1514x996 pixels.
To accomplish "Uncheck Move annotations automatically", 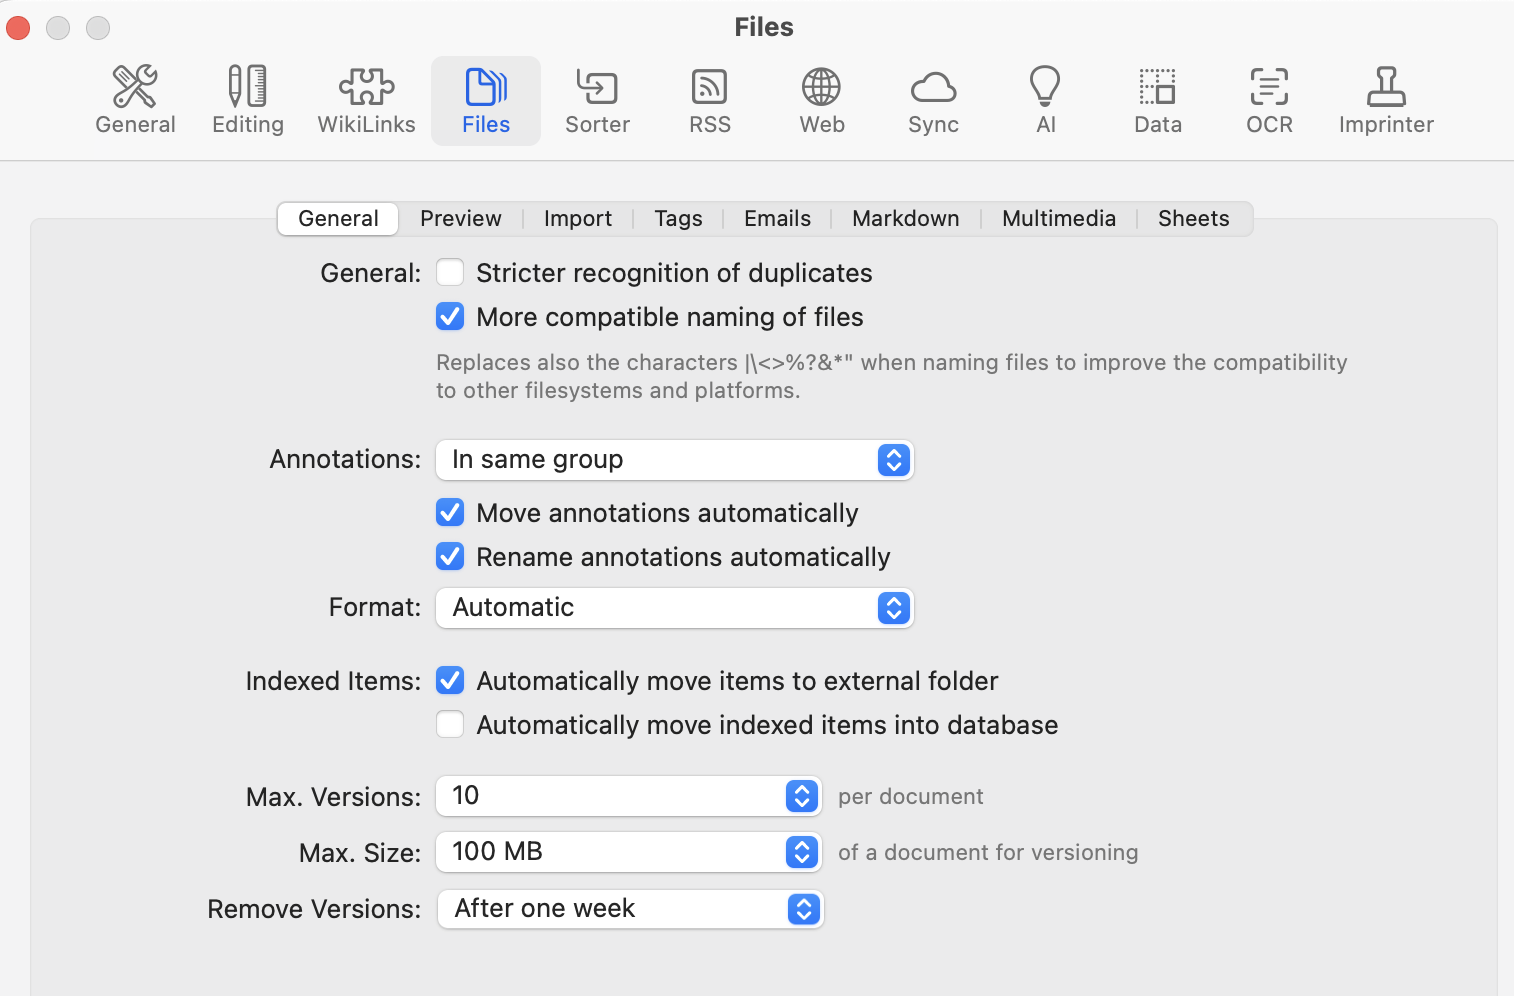I will (450, 513).
